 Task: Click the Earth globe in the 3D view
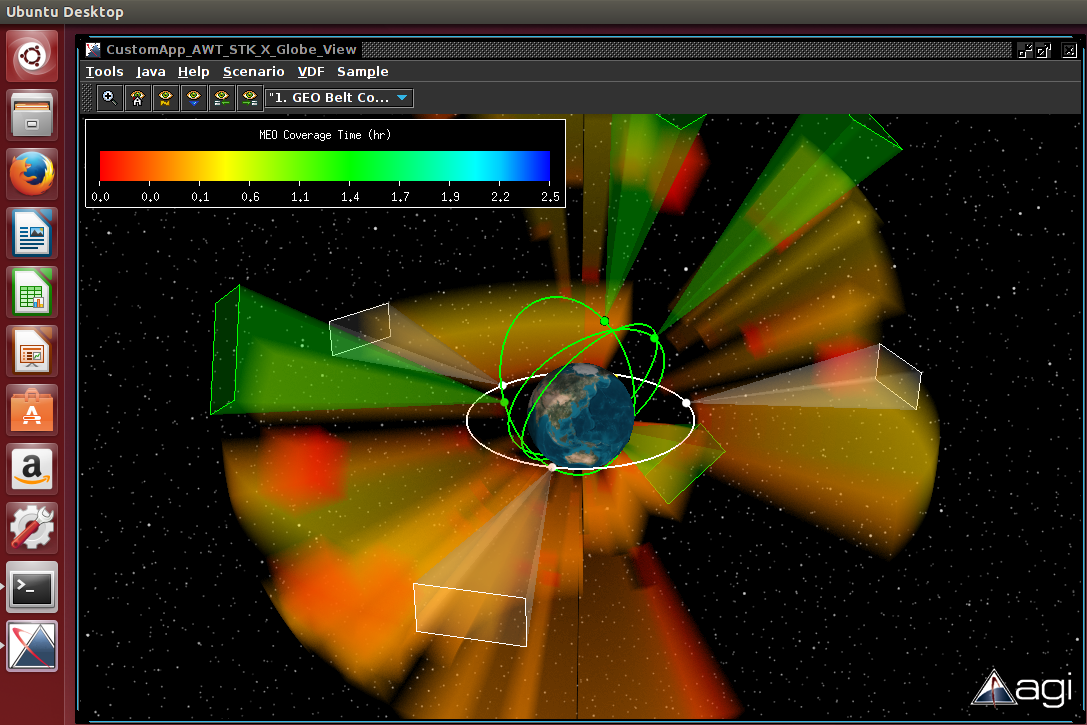pos(581,415)
